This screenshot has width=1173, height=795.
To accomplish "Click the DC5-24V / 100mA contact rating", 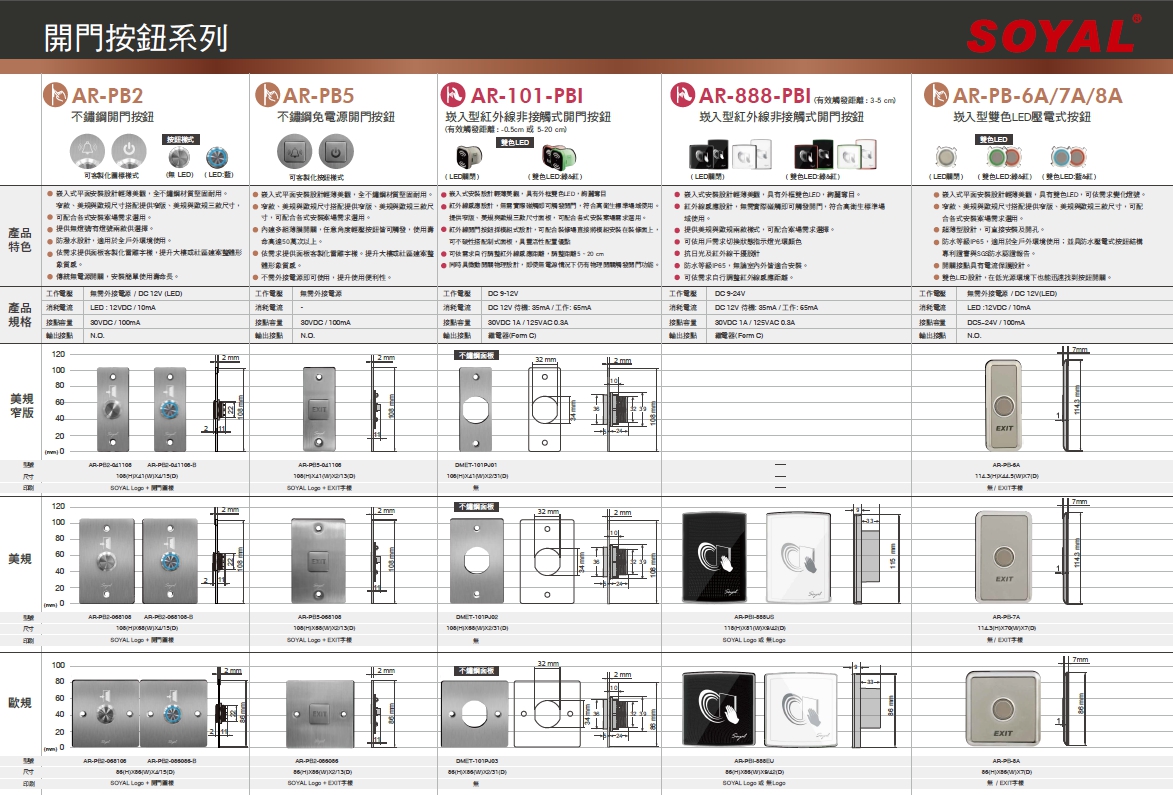I will pos(996,322).
